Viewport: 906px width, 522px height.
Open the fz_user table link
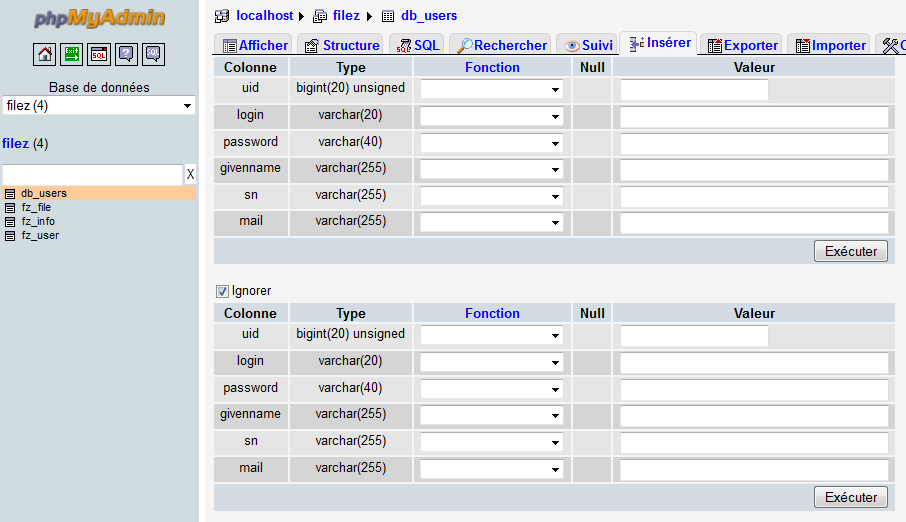[x=40, y=236]
